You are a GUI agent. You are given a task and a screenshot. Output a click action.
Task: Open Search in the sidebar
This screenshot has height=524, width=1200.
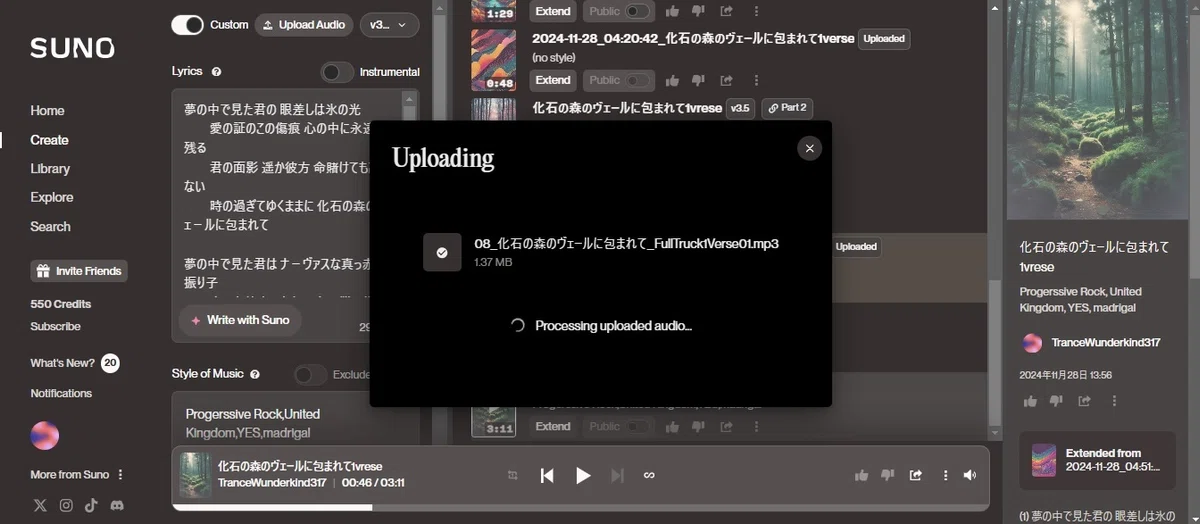pyautogui.click(x=50, y=227)
